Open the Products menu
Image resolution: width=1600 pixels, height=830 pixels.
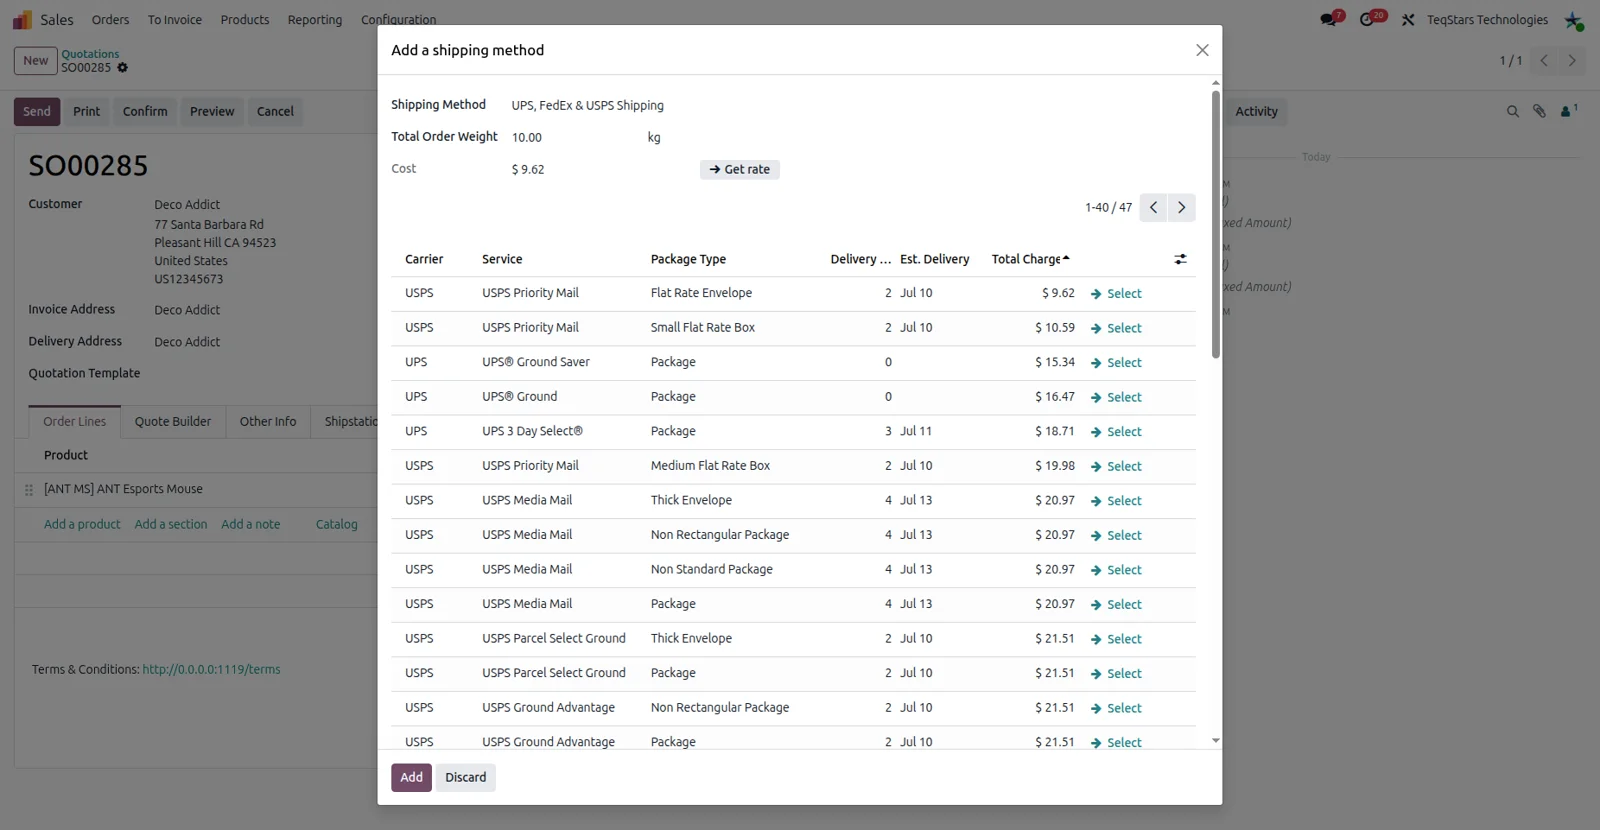[245, 20]
